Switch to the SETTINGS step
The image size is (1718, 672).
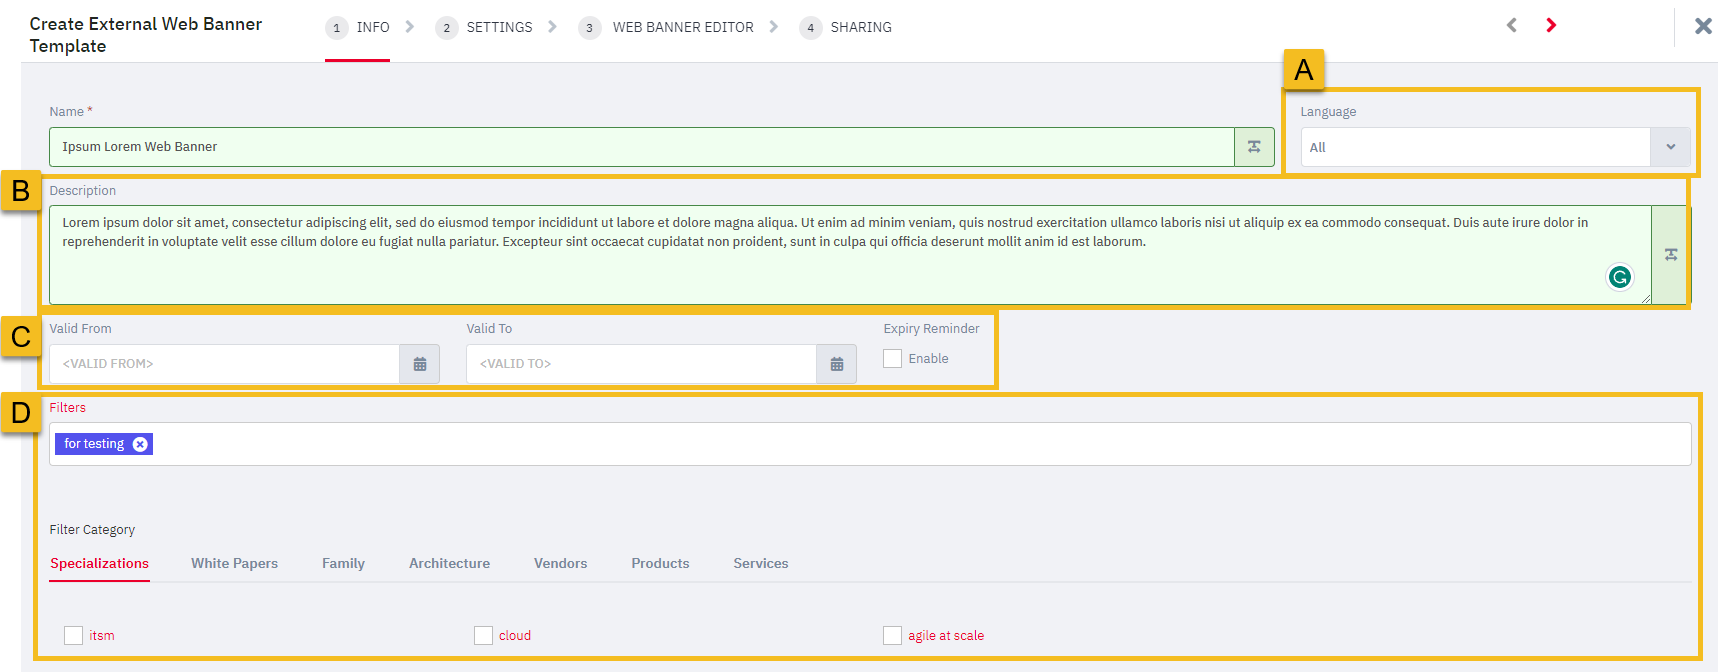(499, 28)
